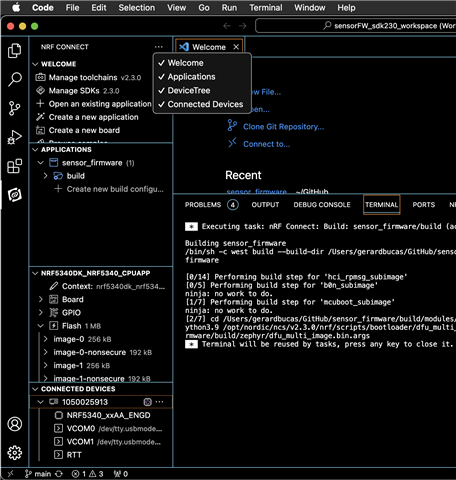
Task: Uncheck Connected Devices in the views menu
Action: click(x=202, y=104)
